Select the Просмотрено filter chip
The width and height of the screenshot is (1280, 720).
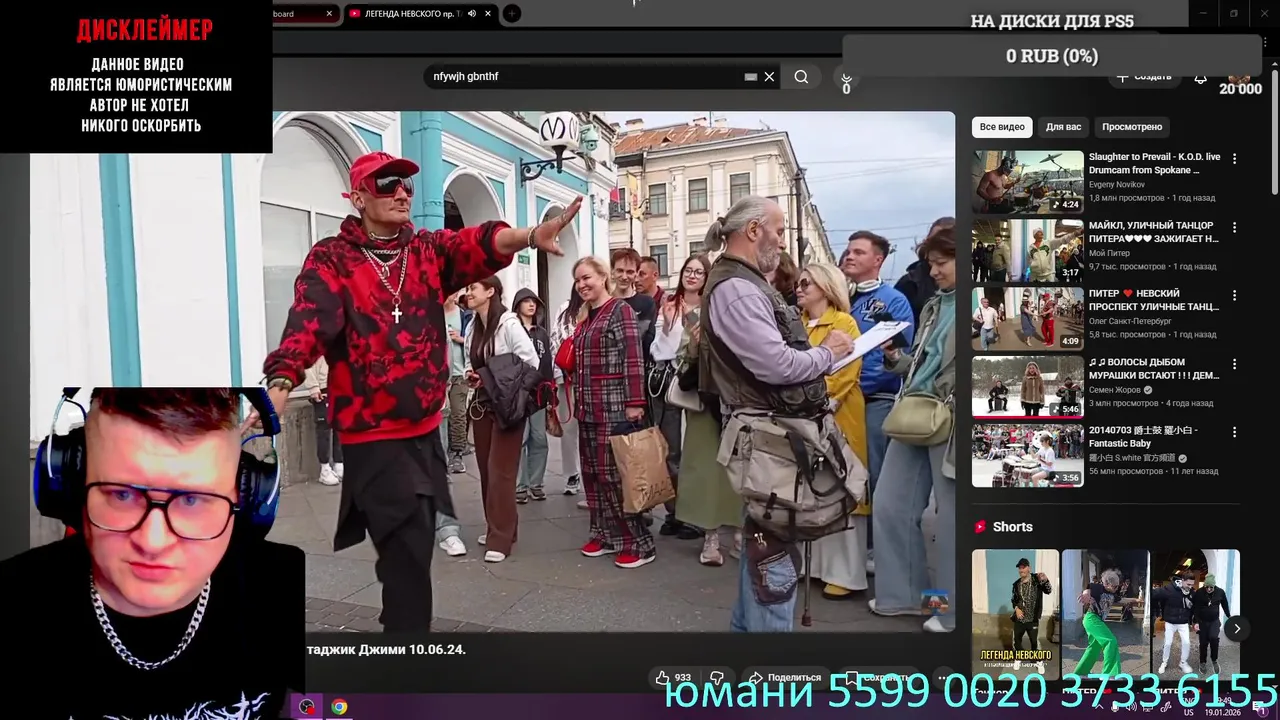(x=1132, y=127)
